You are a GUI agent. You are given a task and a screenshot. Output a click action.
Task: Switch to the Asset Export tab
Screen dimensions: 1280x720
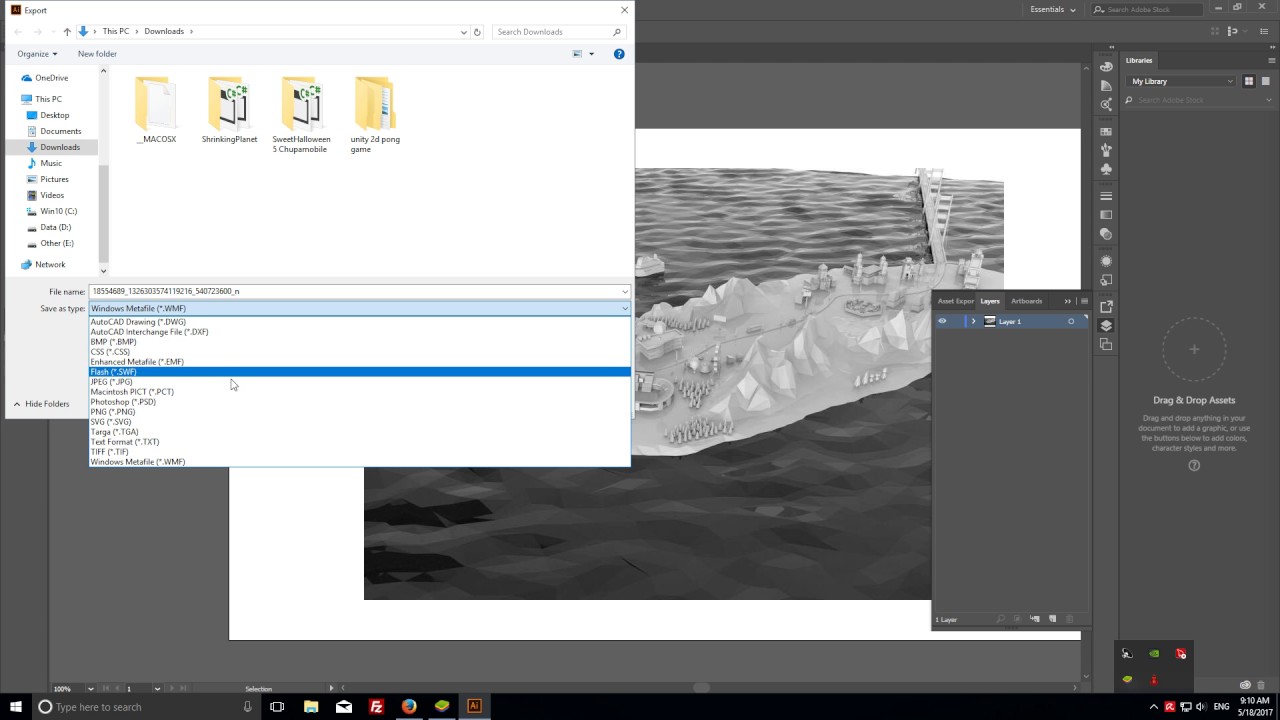click(x=955, y=301)
